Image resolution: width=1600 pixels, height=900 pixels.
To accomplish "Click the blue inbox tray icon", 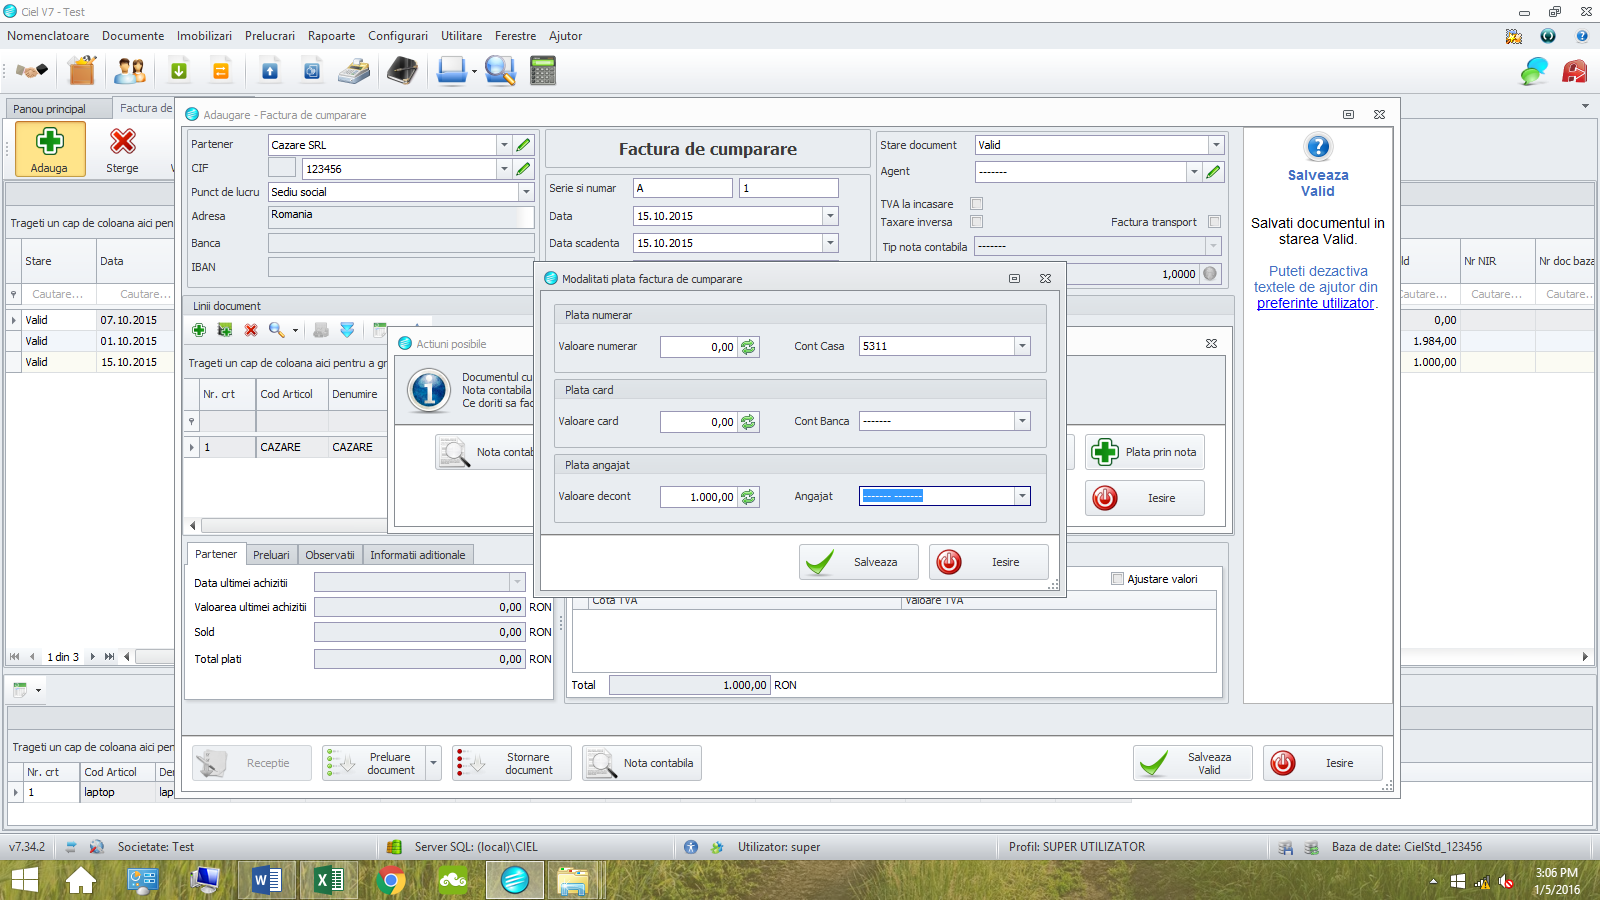I will pos(452,71).
